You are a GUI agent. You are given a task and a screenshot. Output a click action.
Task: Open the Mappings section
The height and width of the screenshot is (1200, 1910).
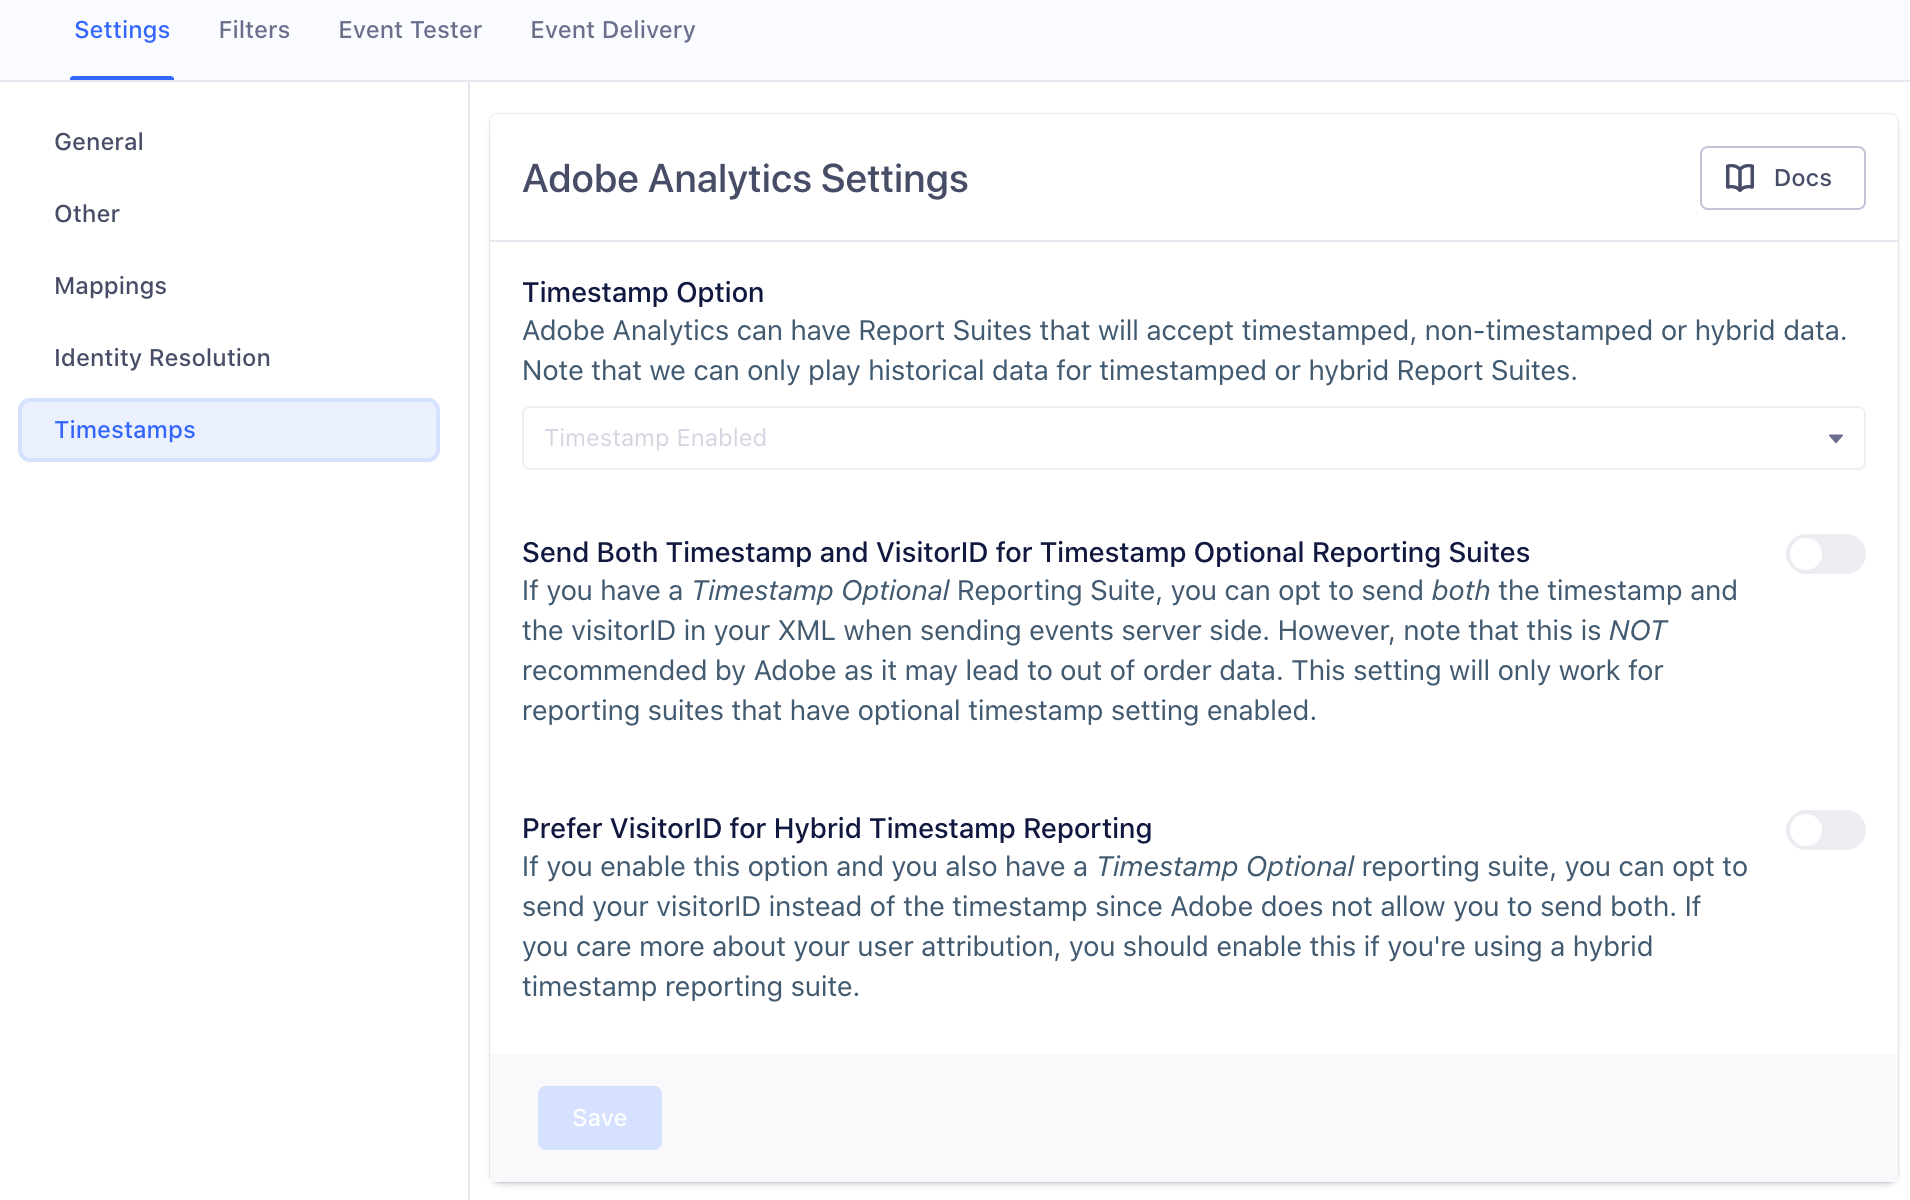pyautogui.click(x=110, y=285)
